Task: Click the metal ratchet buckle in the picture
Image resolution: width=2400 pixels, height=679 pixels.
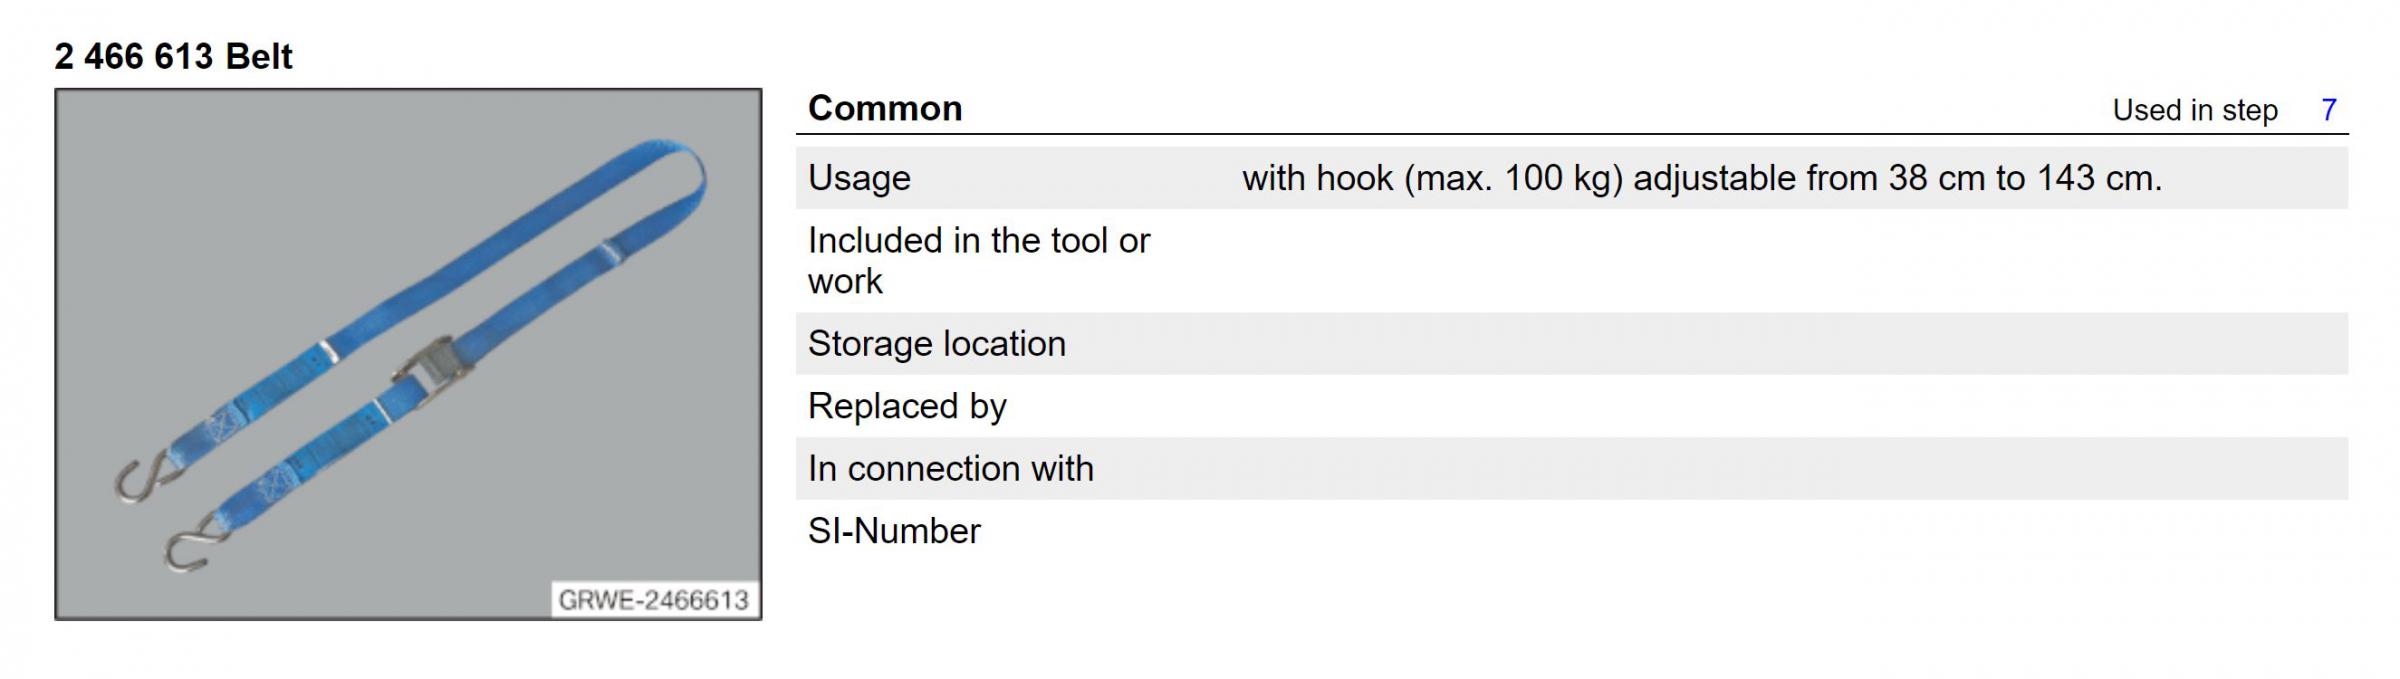Action: coord(428,364)
